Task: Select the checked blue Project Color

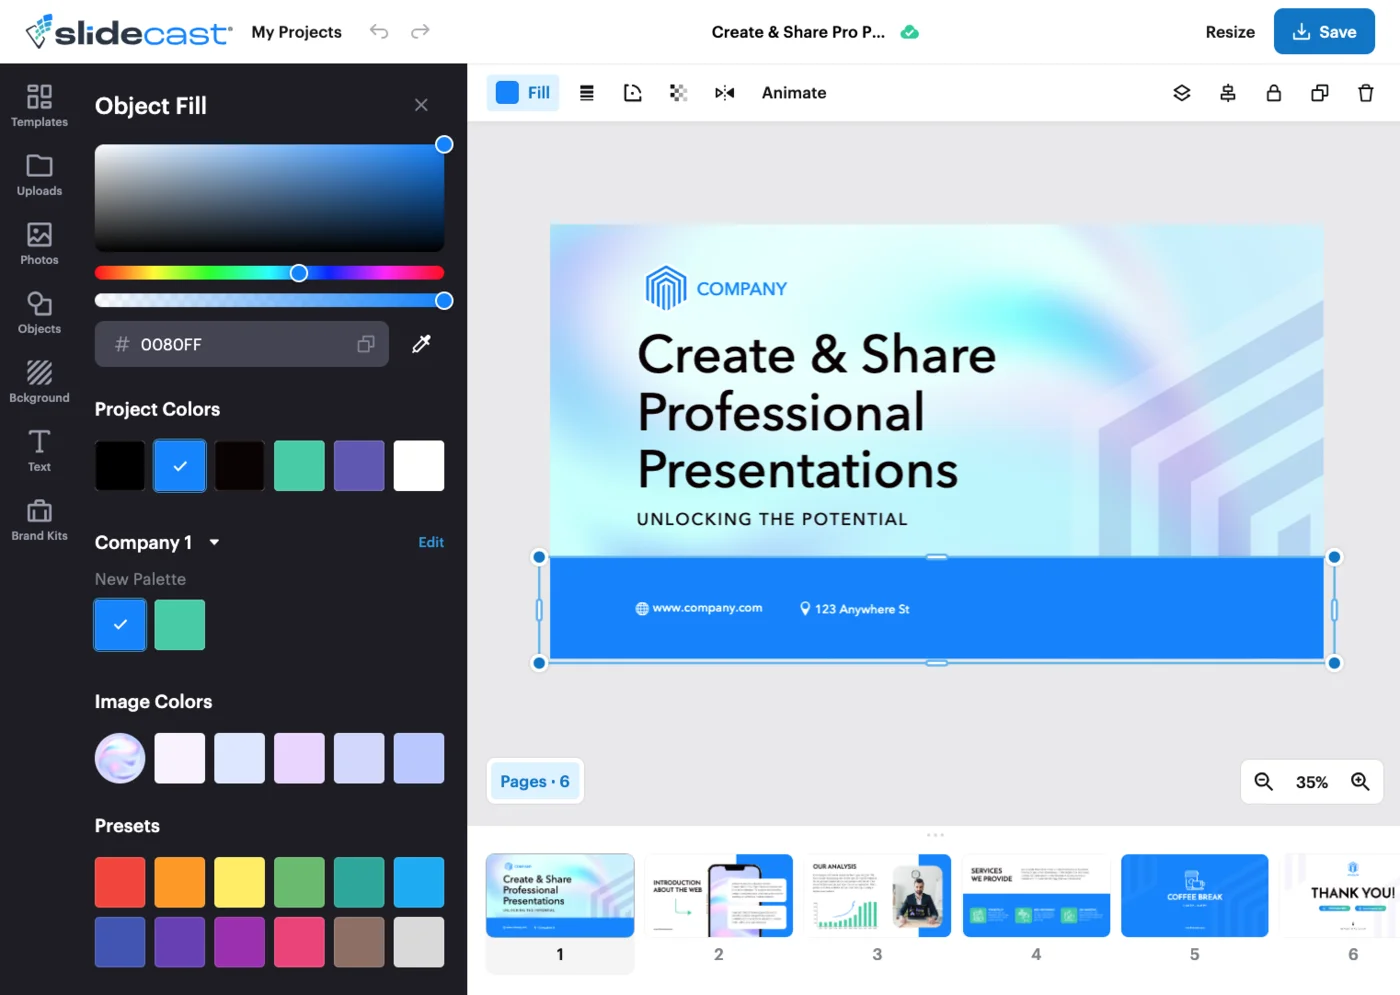Action: tap(179, 465)
